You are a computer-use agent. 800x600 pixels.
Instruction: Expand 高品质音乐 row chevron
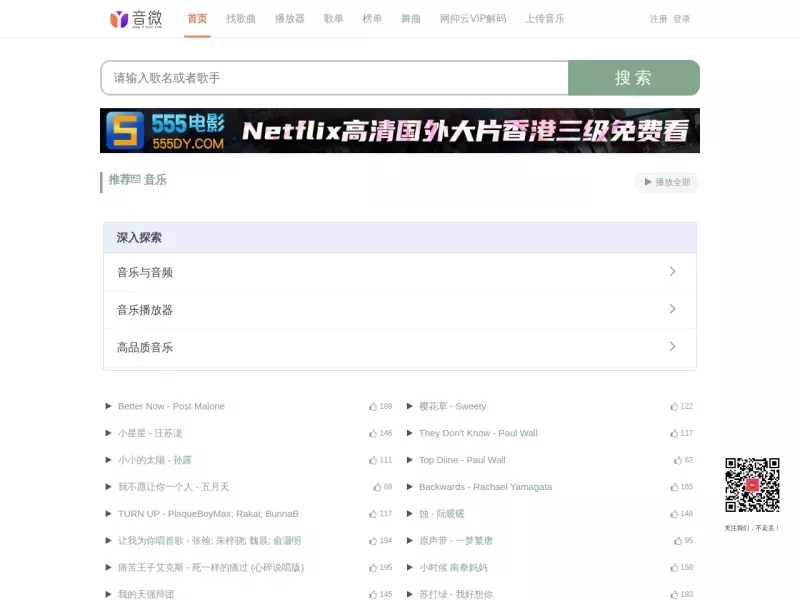point(672,346)
